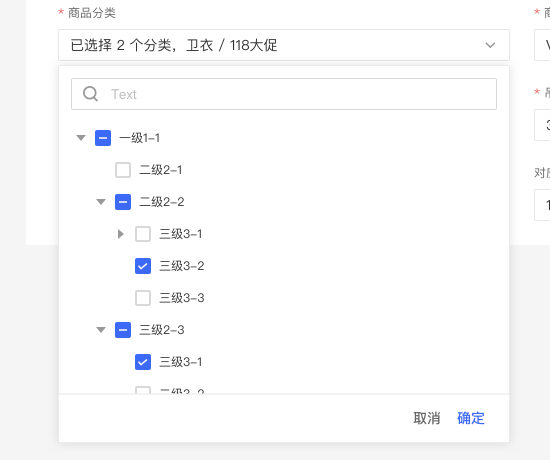
Task: Click the search magnifier icon
Action: click(90, 94)
